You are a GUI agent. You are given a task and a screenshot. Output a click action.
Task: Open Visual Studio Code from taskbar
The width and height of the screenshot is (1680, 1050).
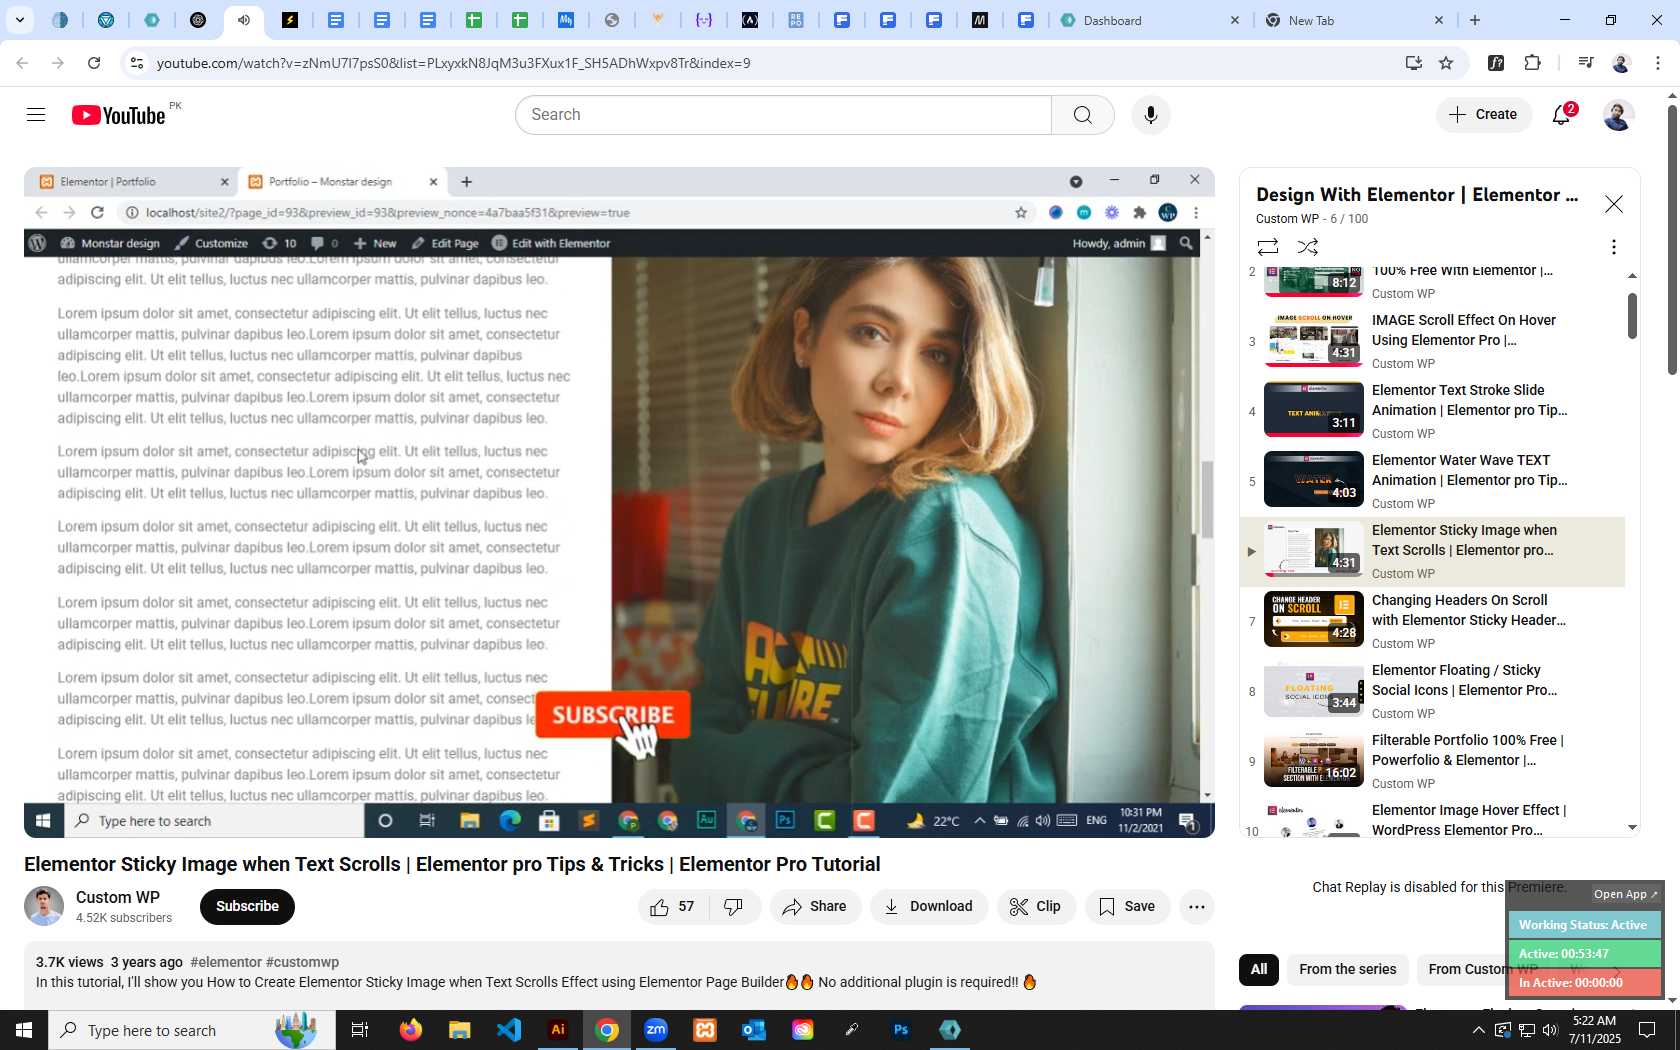(x=508, y=1030)
